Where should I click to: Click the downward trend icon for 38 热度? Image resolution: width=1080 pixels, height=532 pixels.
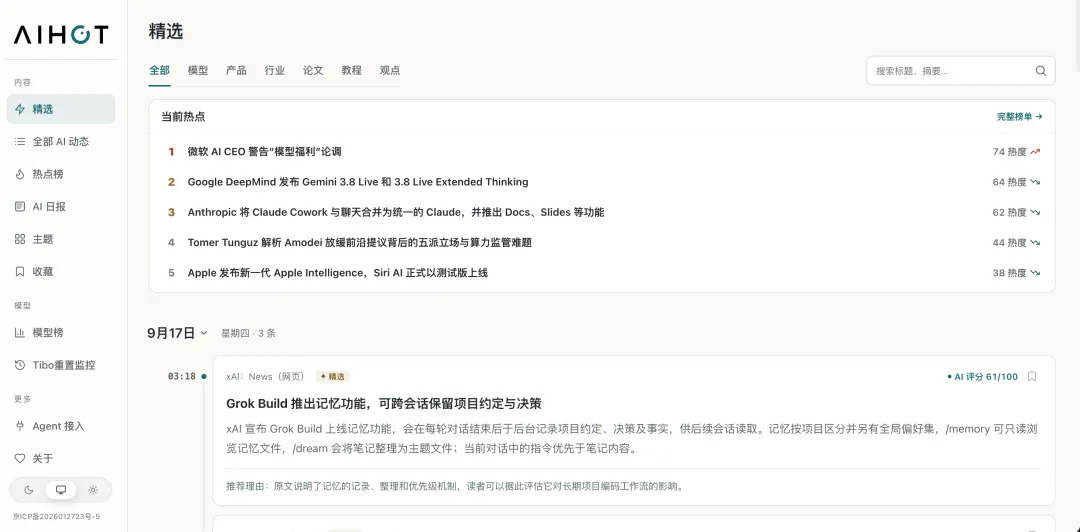[1035, 273]
